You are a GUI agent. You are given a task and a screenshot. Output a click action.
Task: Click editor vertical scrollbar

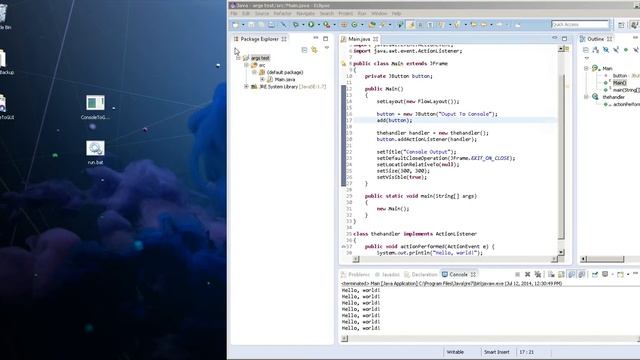click(561, 150)
